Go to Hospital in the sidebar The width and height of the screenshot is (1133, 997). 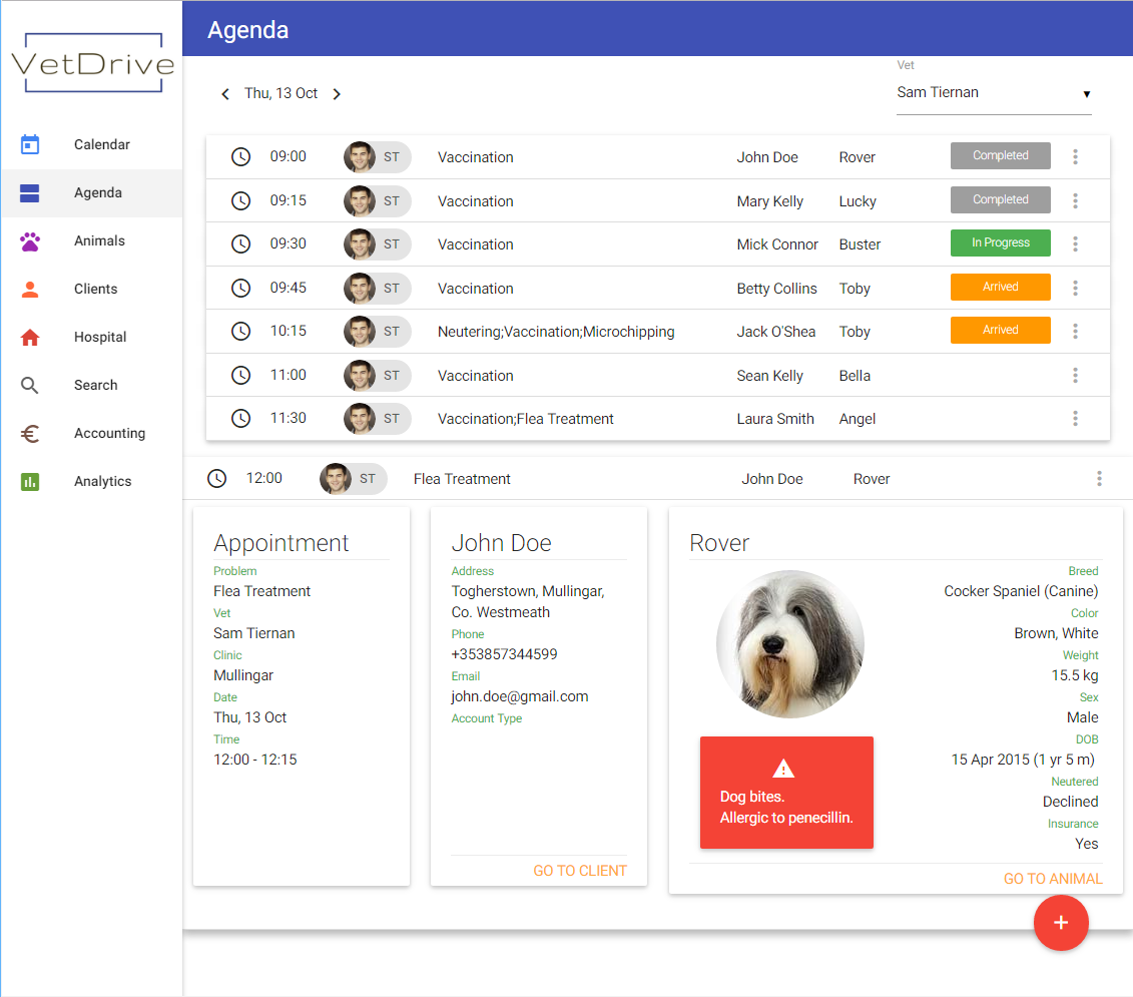(x=92, y=337)
